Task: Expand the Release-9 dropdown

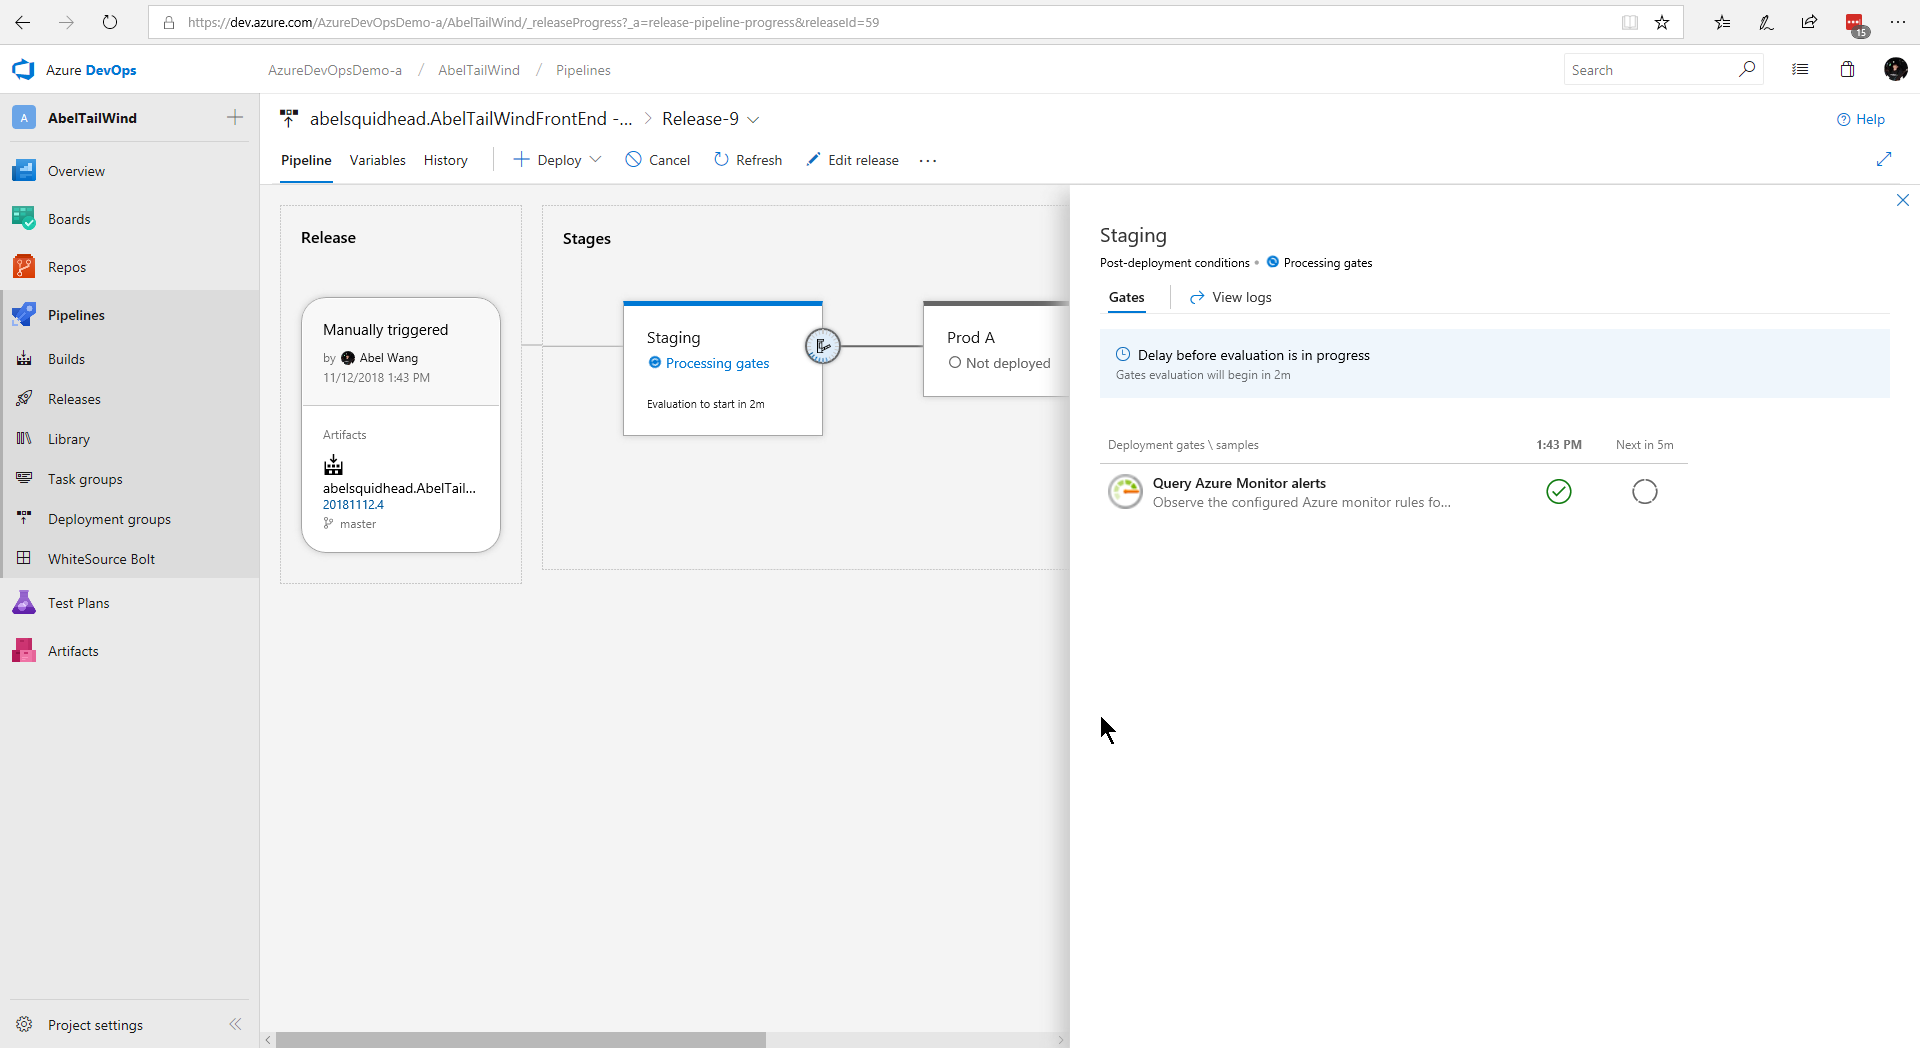Action: tap(754, 120)
